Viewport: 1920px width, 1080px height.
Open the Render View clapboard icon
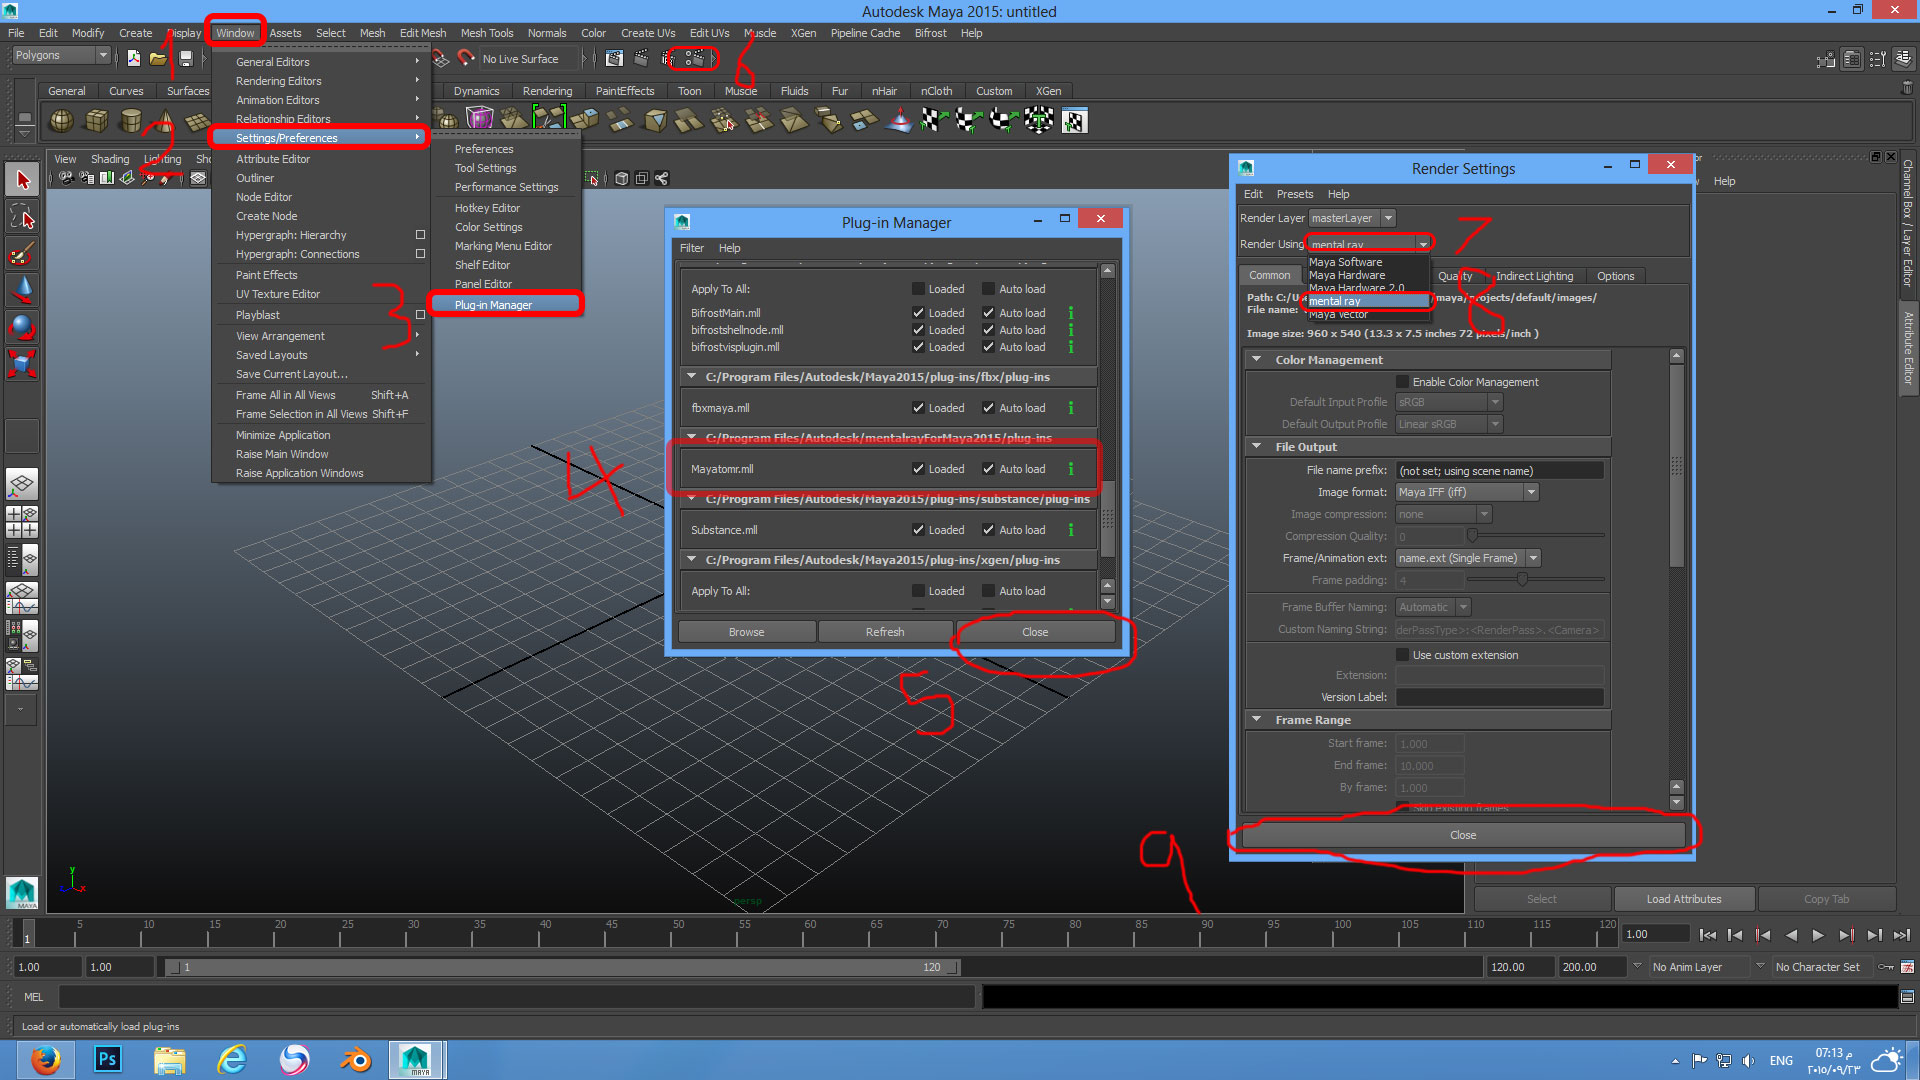coord(614,58)
